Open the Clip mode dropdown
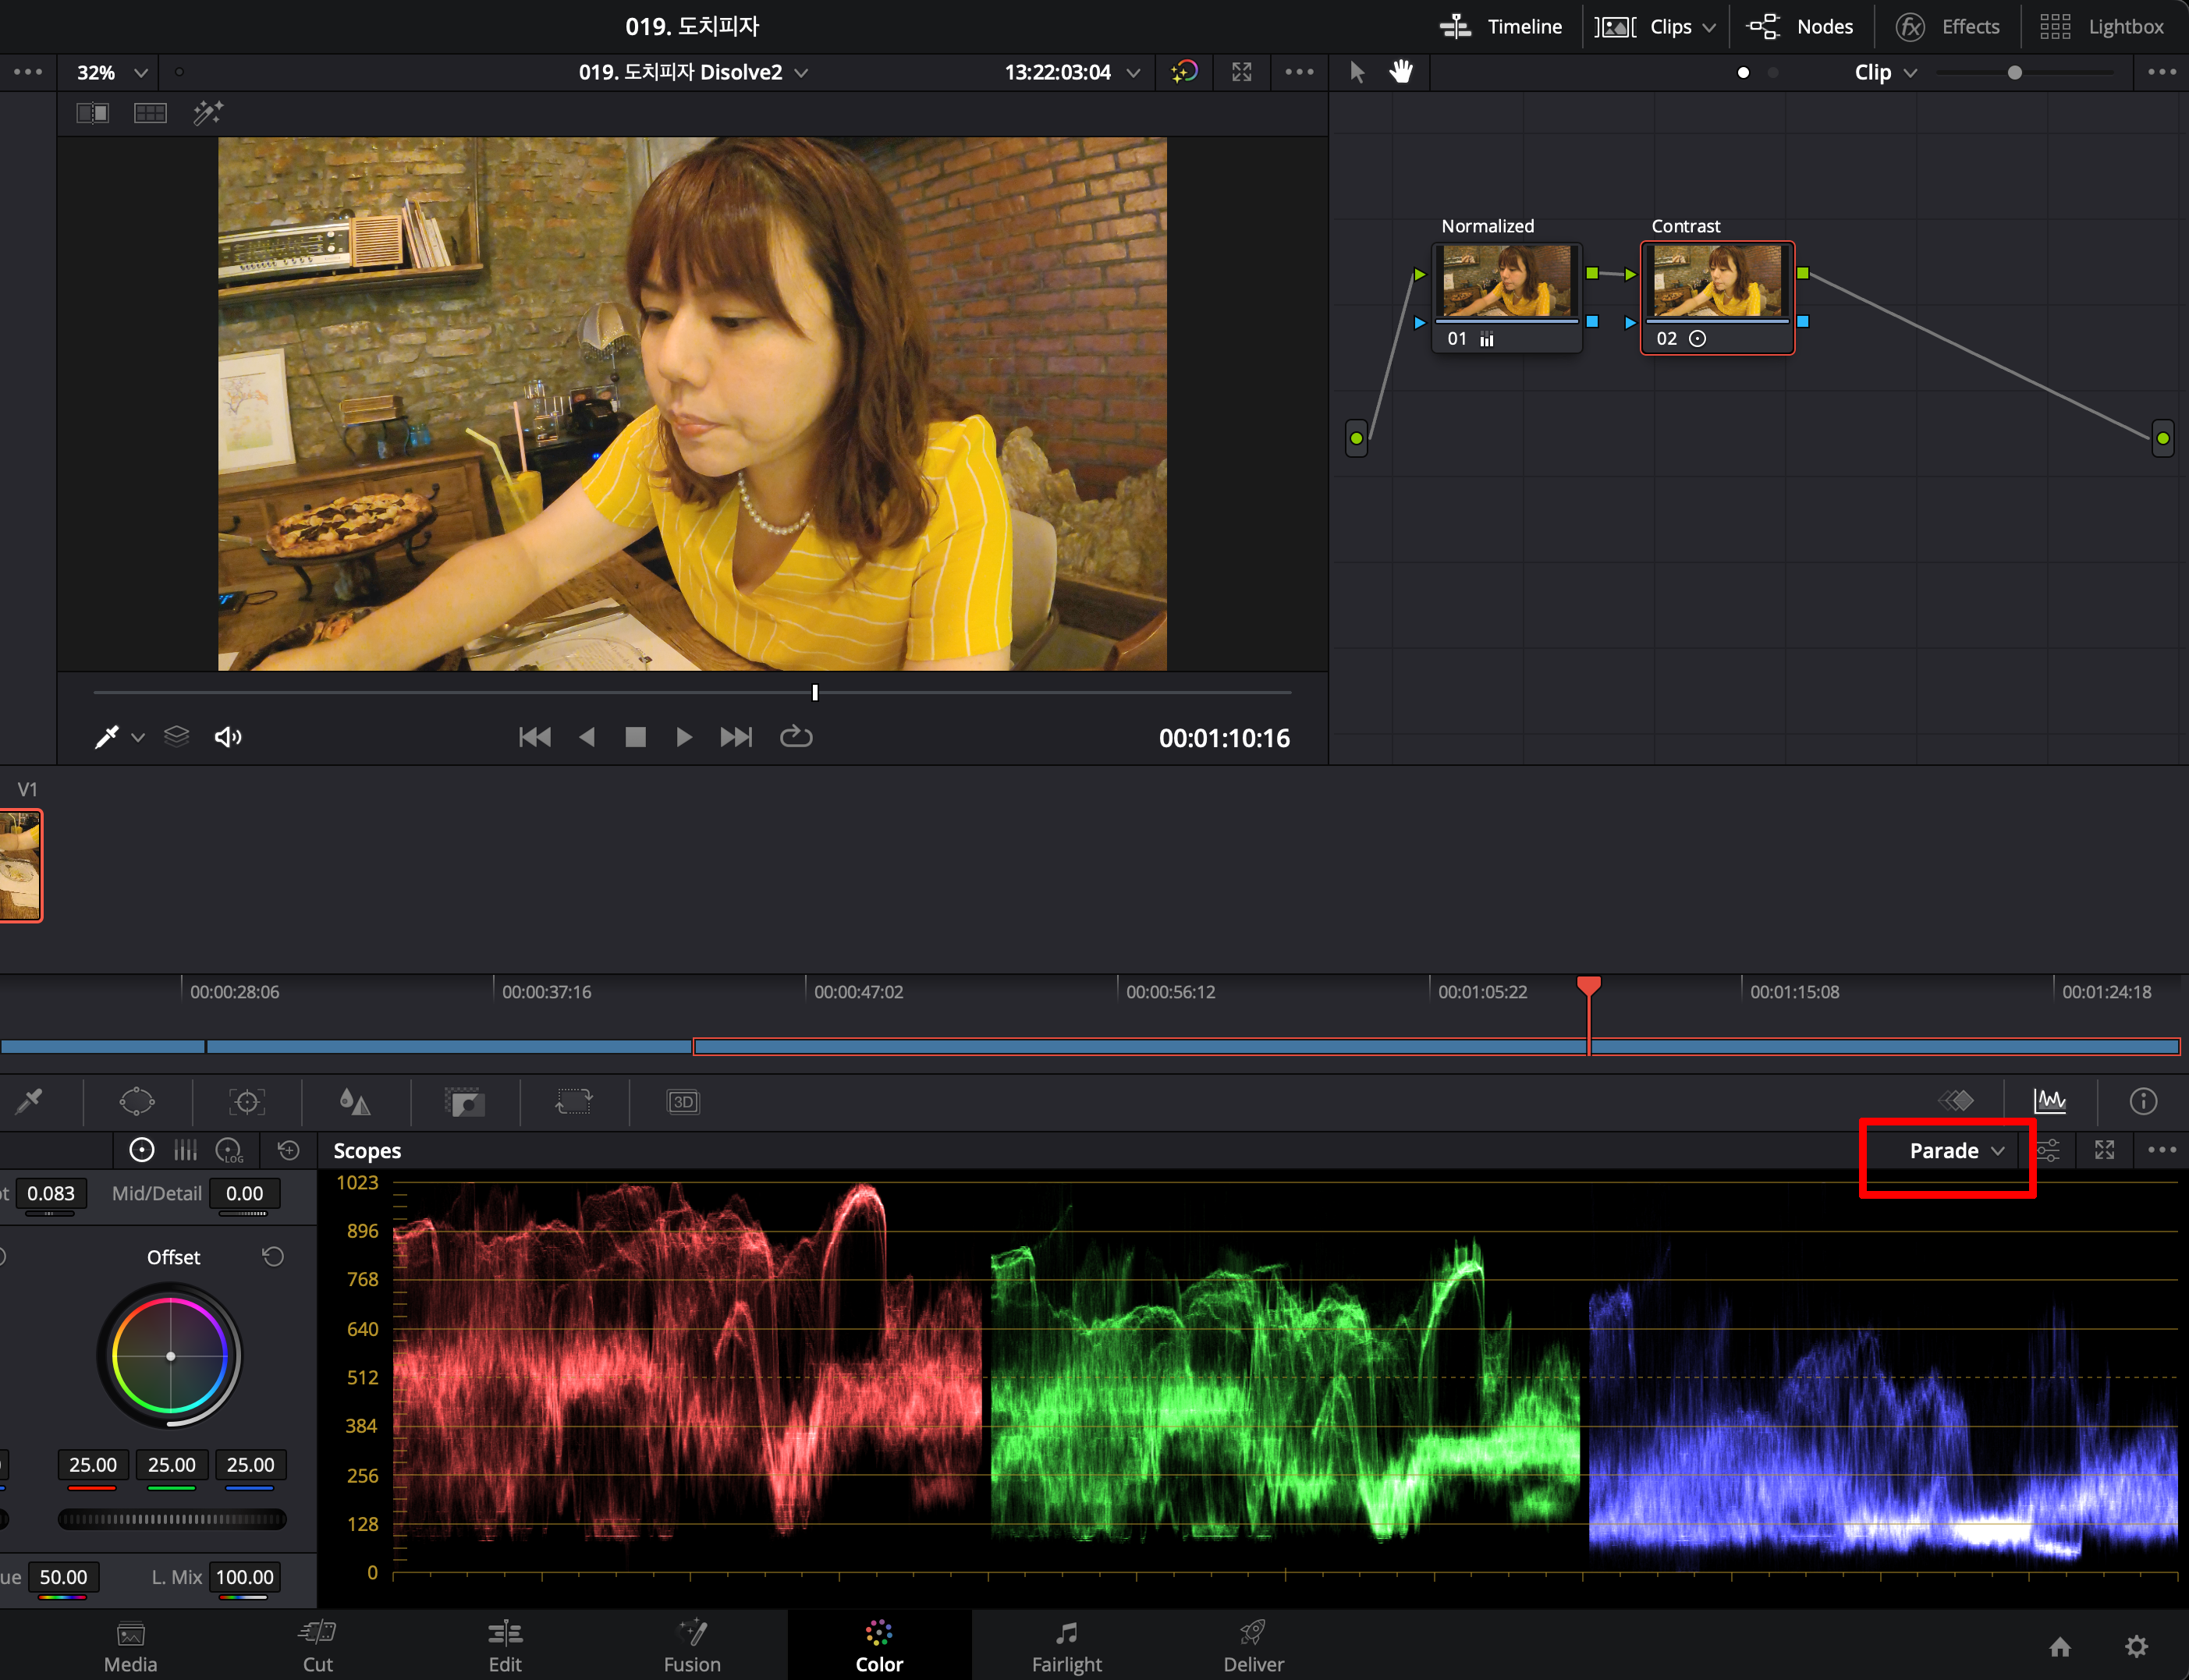2189x1680 pixels. [1885, 72]
